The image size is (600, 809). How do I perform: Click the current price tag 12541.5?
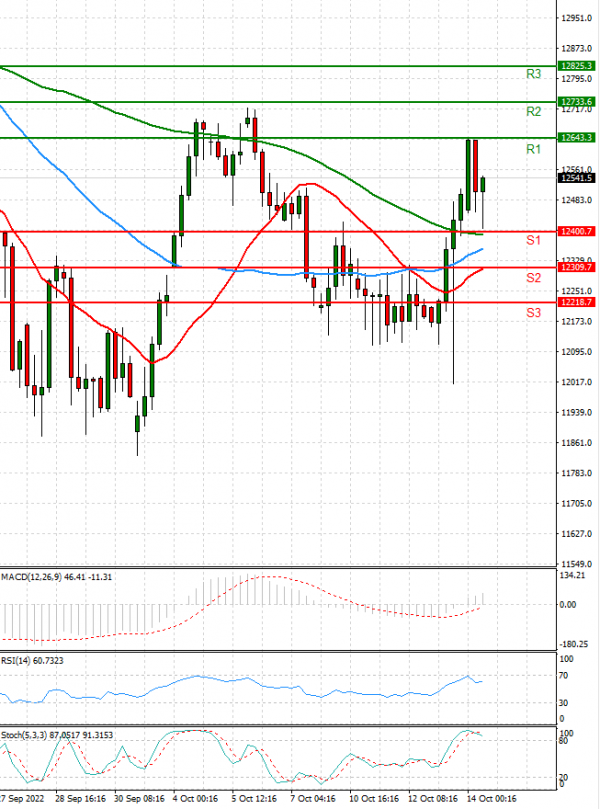(576, 178)
